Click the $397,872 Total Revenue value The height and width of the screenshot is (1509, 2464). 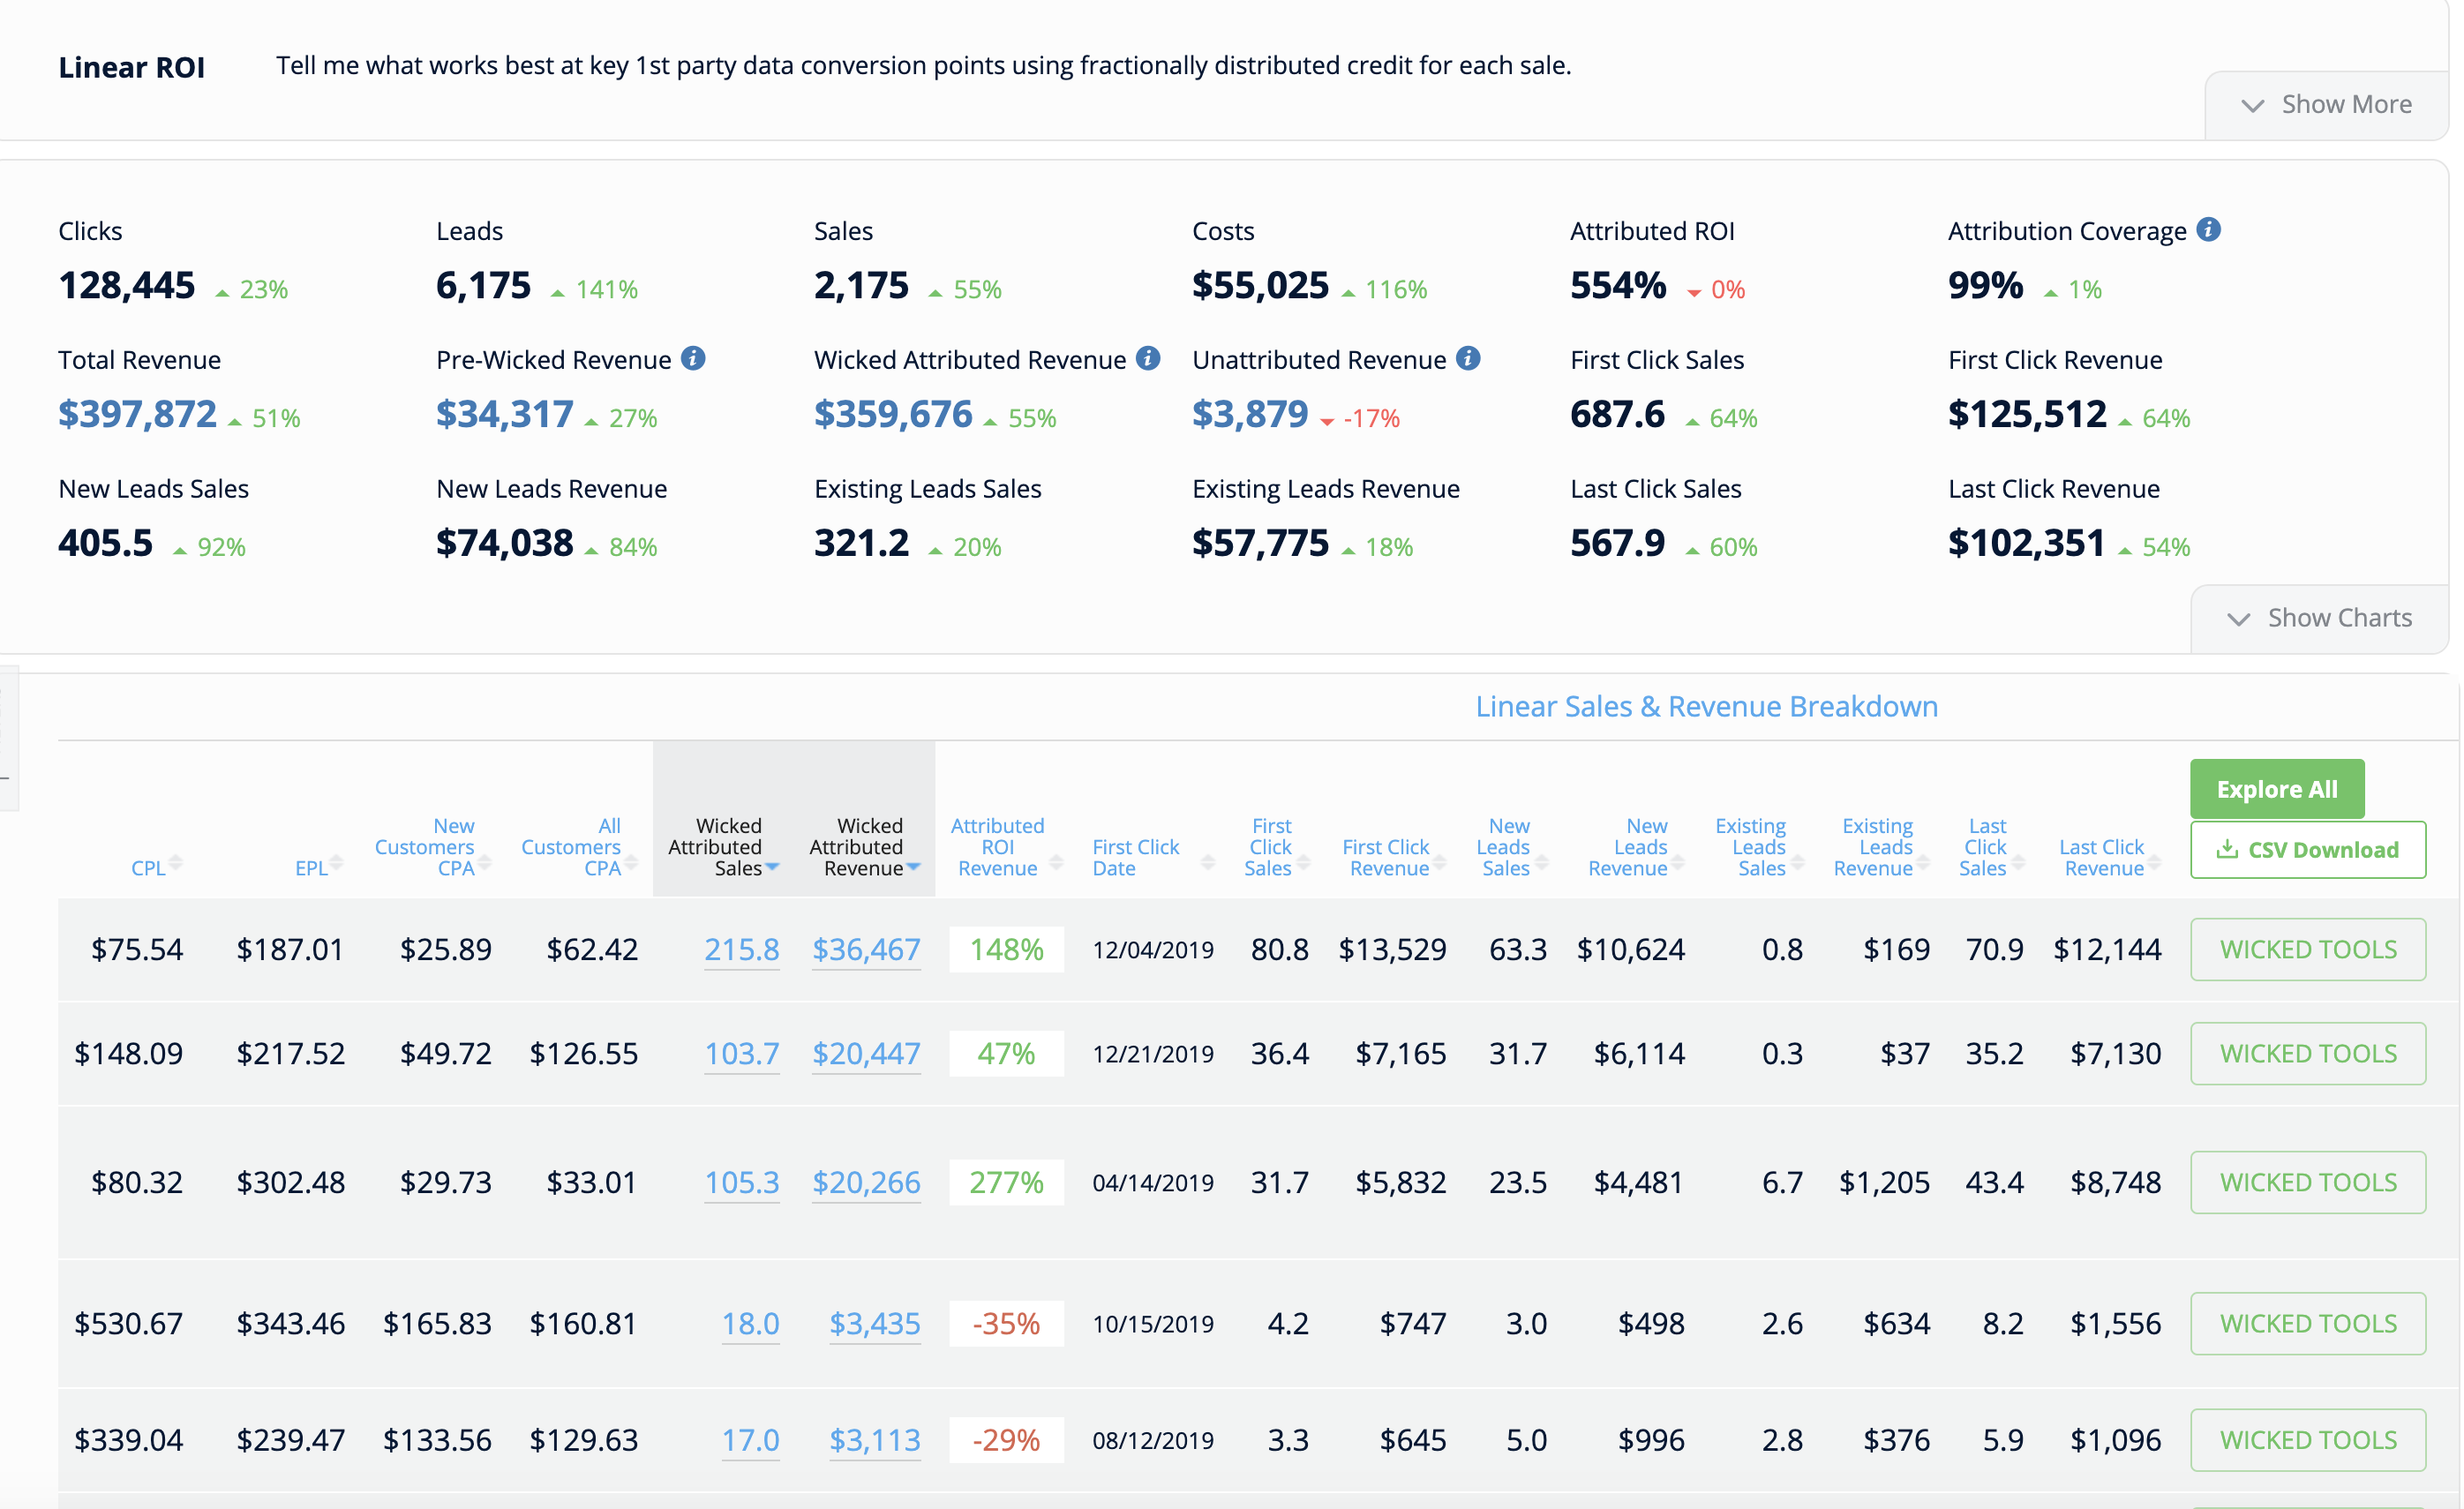coord(137,414)
